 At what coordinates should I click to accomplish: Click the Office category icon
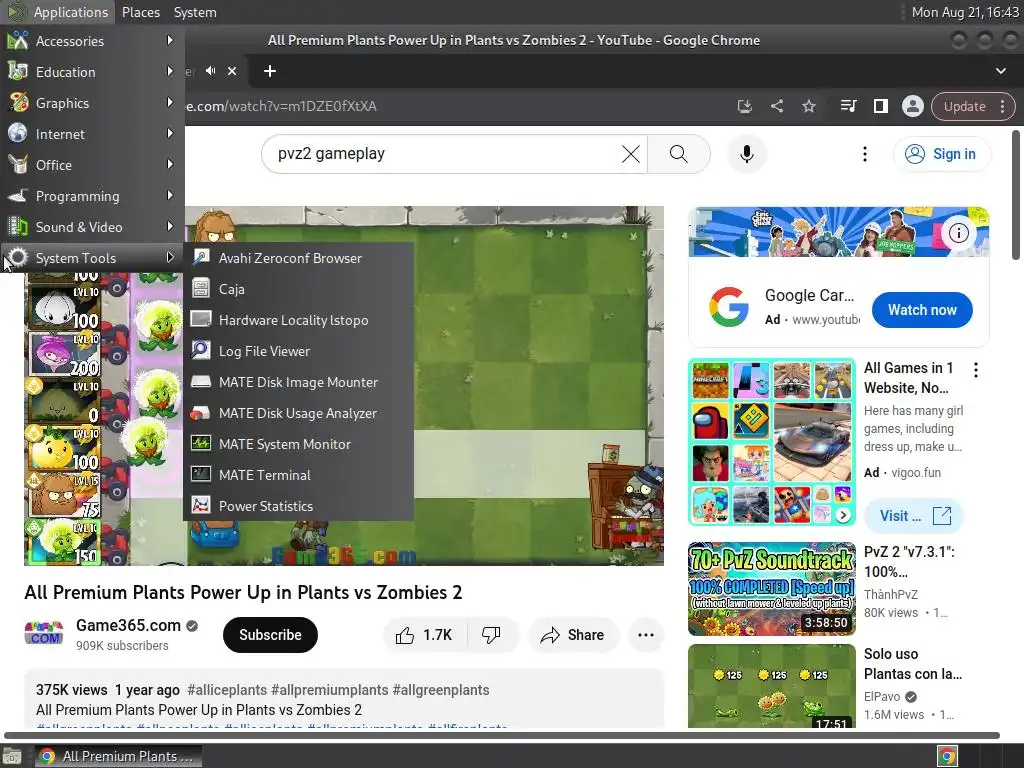click(x=18, y=165)
